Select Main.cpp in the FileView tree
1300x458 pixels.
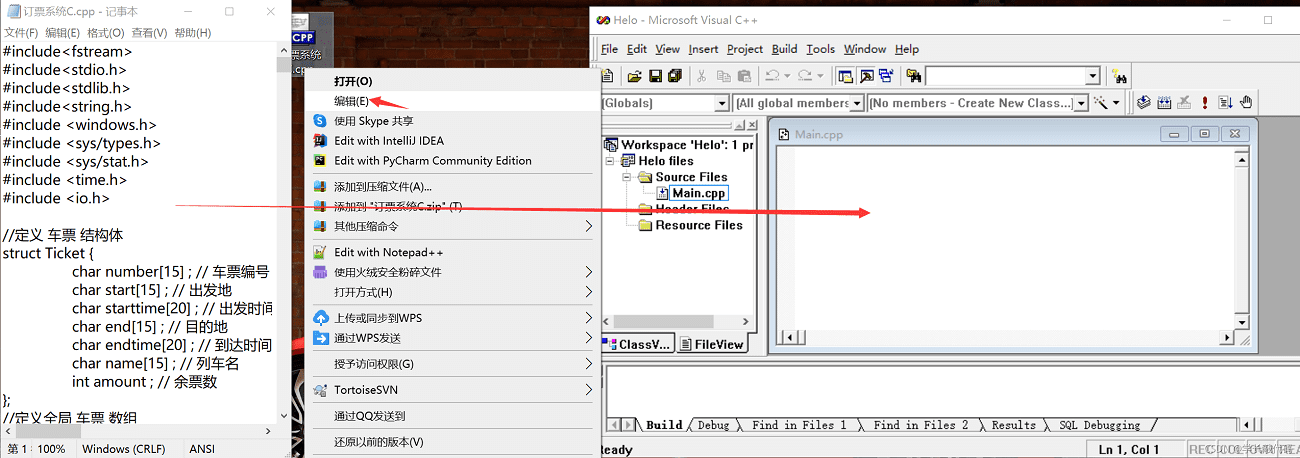698,193
